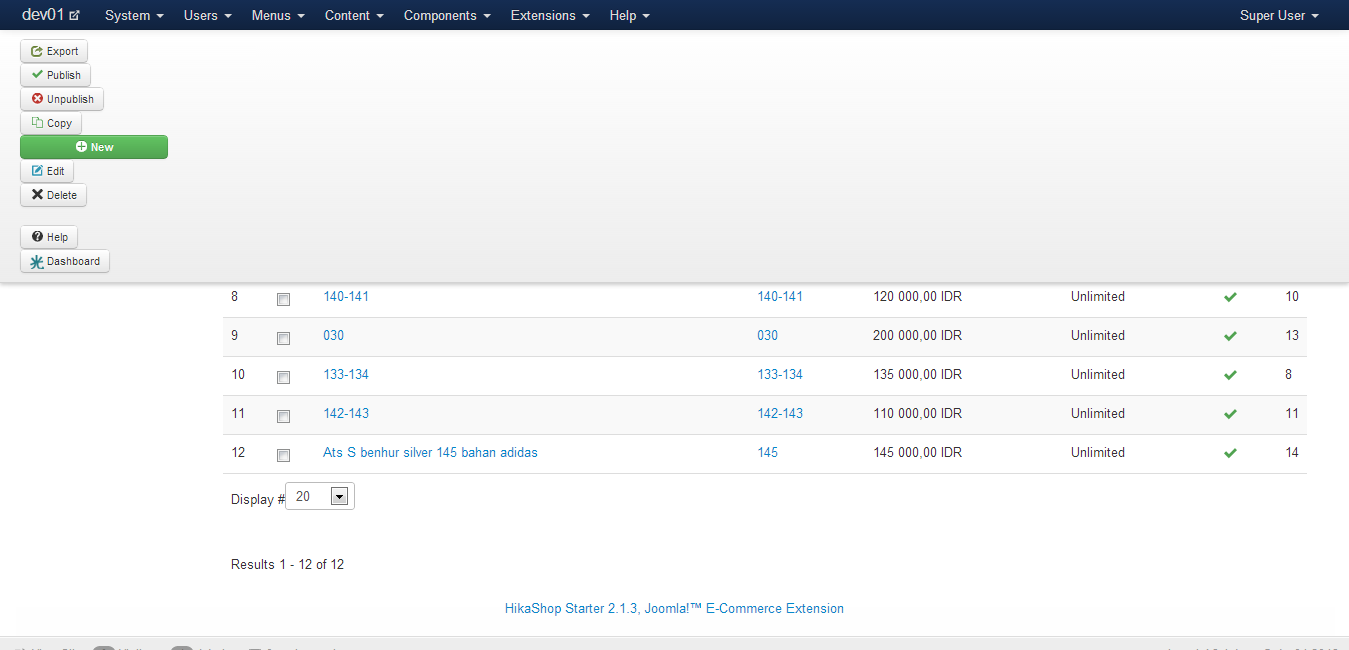The width and height of the screenshot is (1349, 650).
Task: Click the Publish toolbar button
Action: 55,75
